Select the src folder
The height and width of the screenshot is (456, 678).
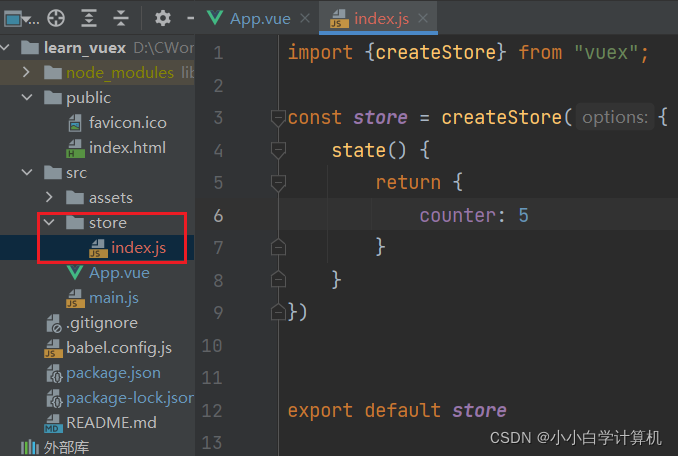[x=77, y=173]
